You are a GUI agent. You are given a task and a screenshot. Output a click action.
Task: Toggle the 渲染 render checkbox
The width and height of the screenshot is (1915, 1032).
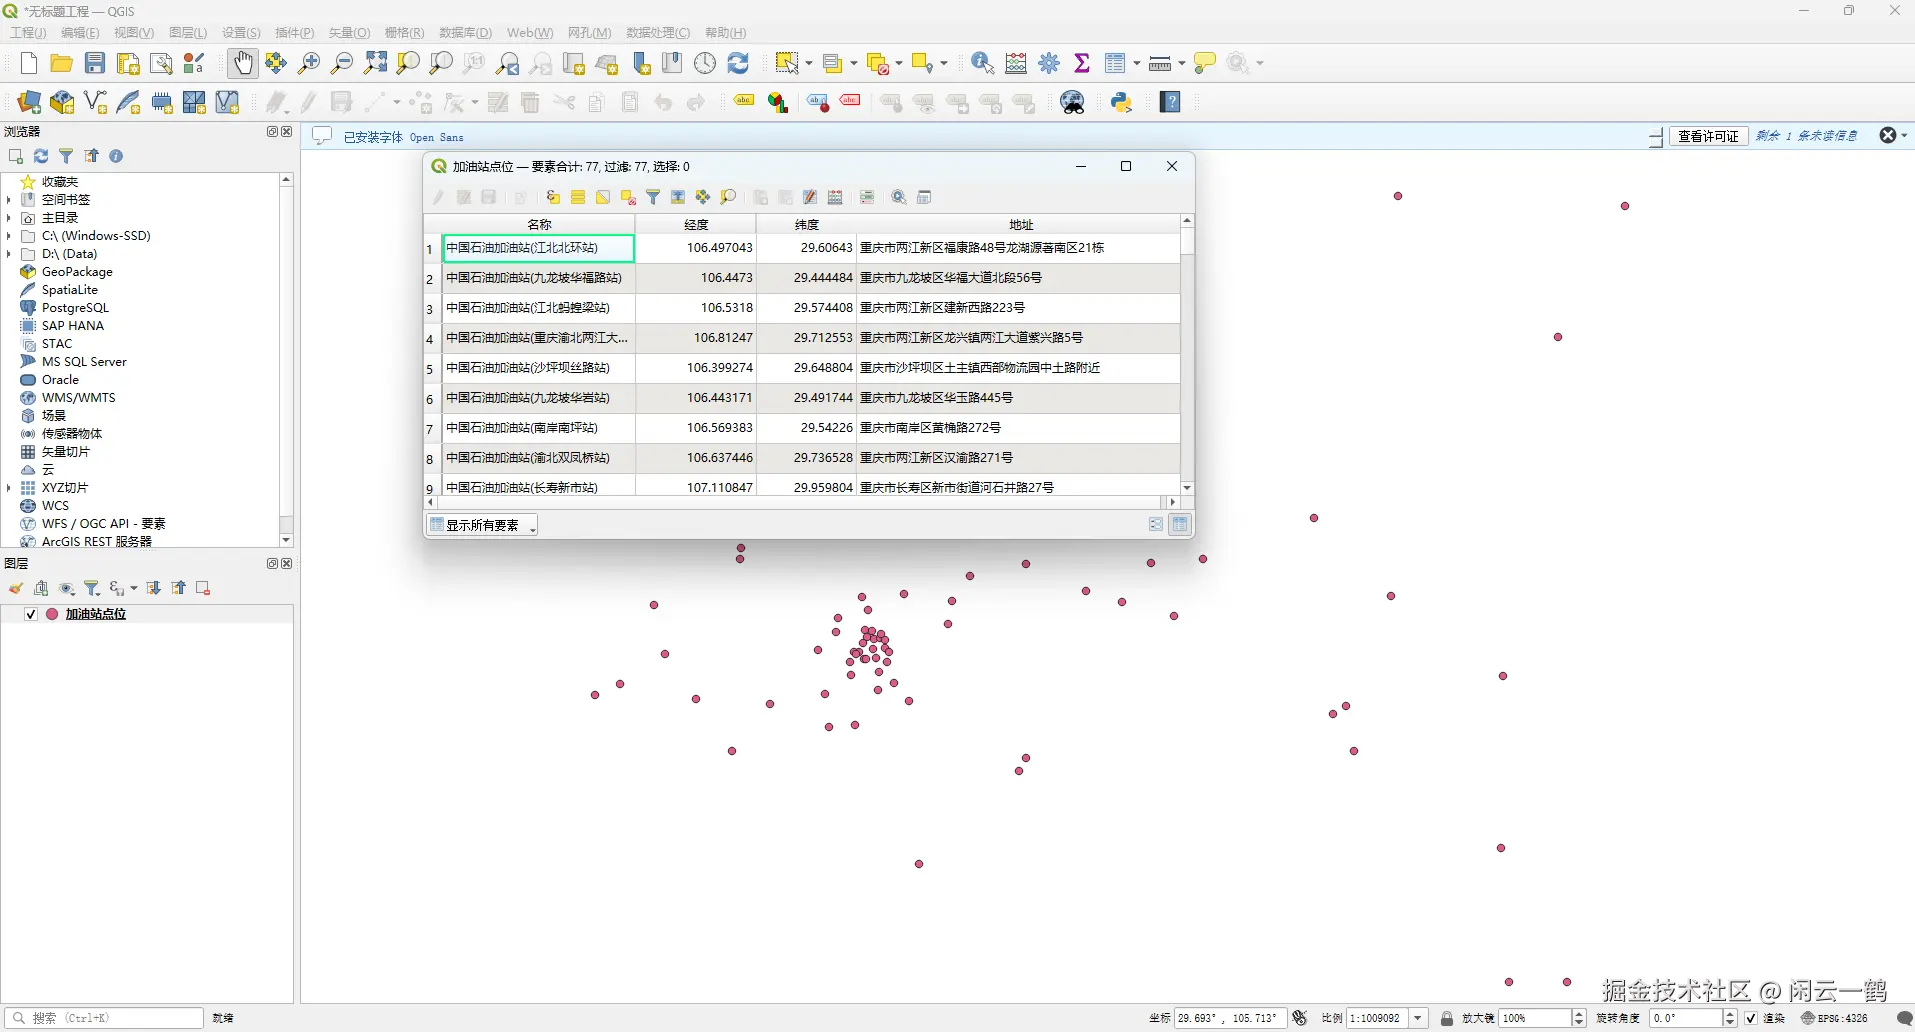[x=1751, y=1018]
